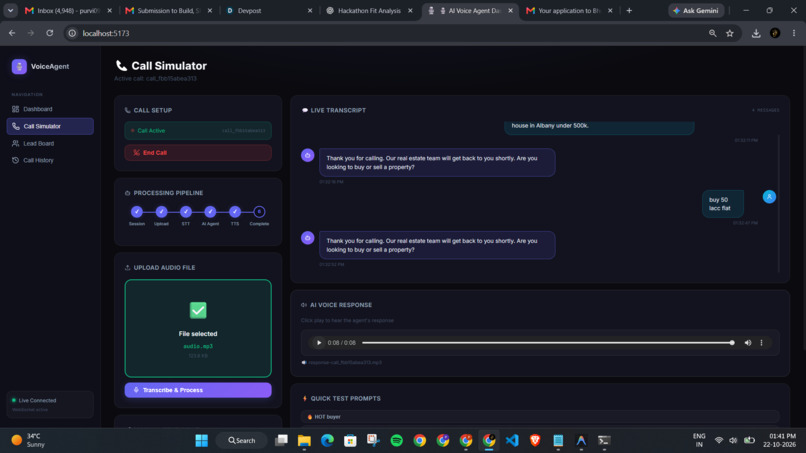Click the AI Agent pipeline step
Image resolution: width=806 pixels, height=453 pixels.
pos(210,212)
